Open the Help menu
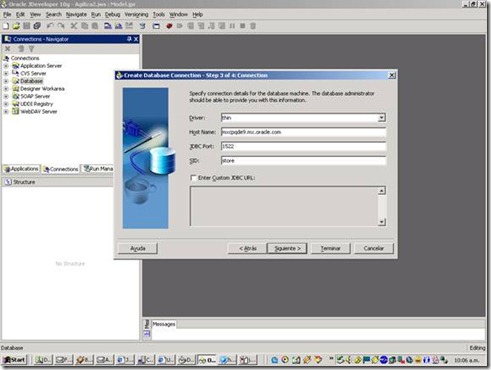Viewport: 491px width, 370px height. [x=197, y=14]
